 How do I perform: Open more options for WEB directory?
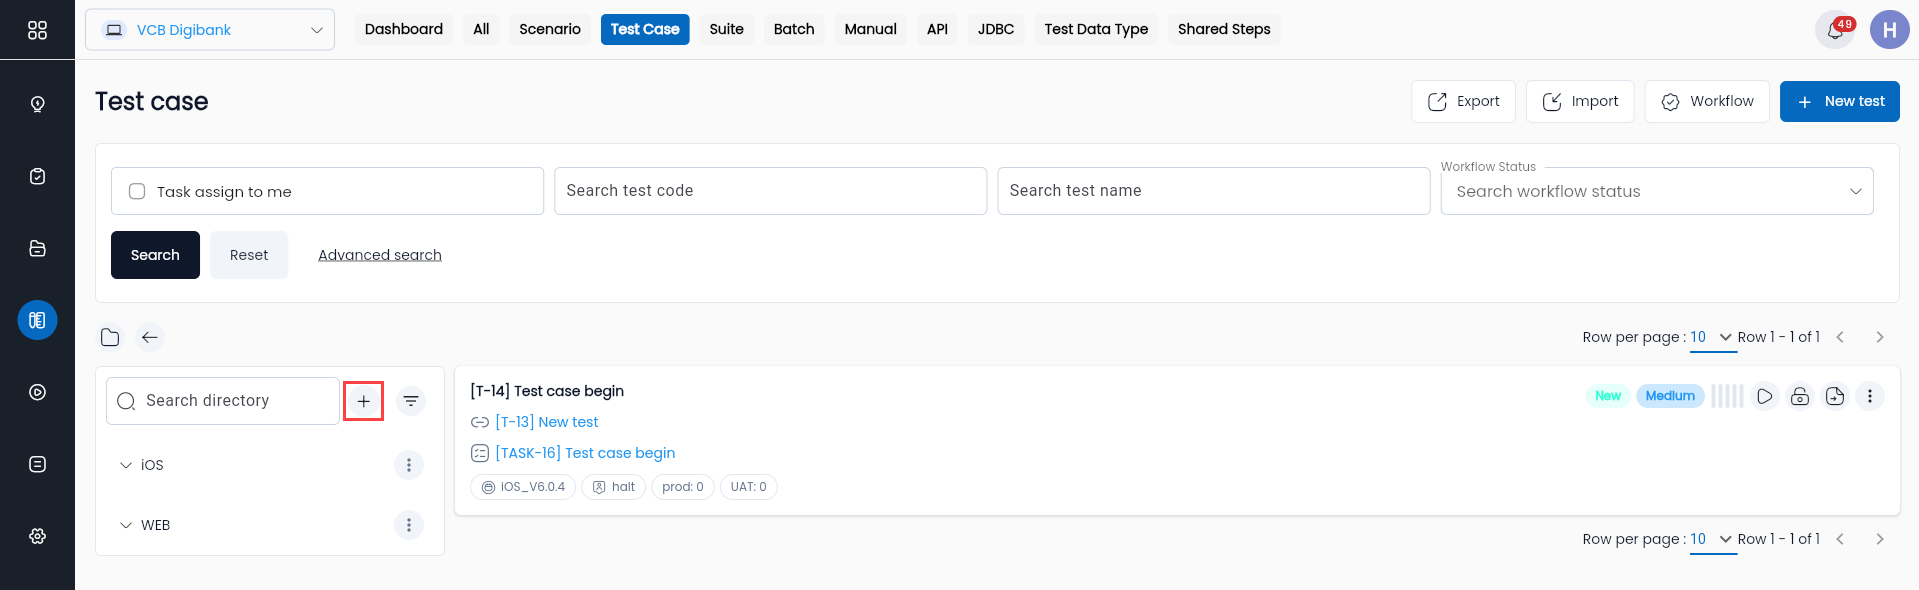408,525
